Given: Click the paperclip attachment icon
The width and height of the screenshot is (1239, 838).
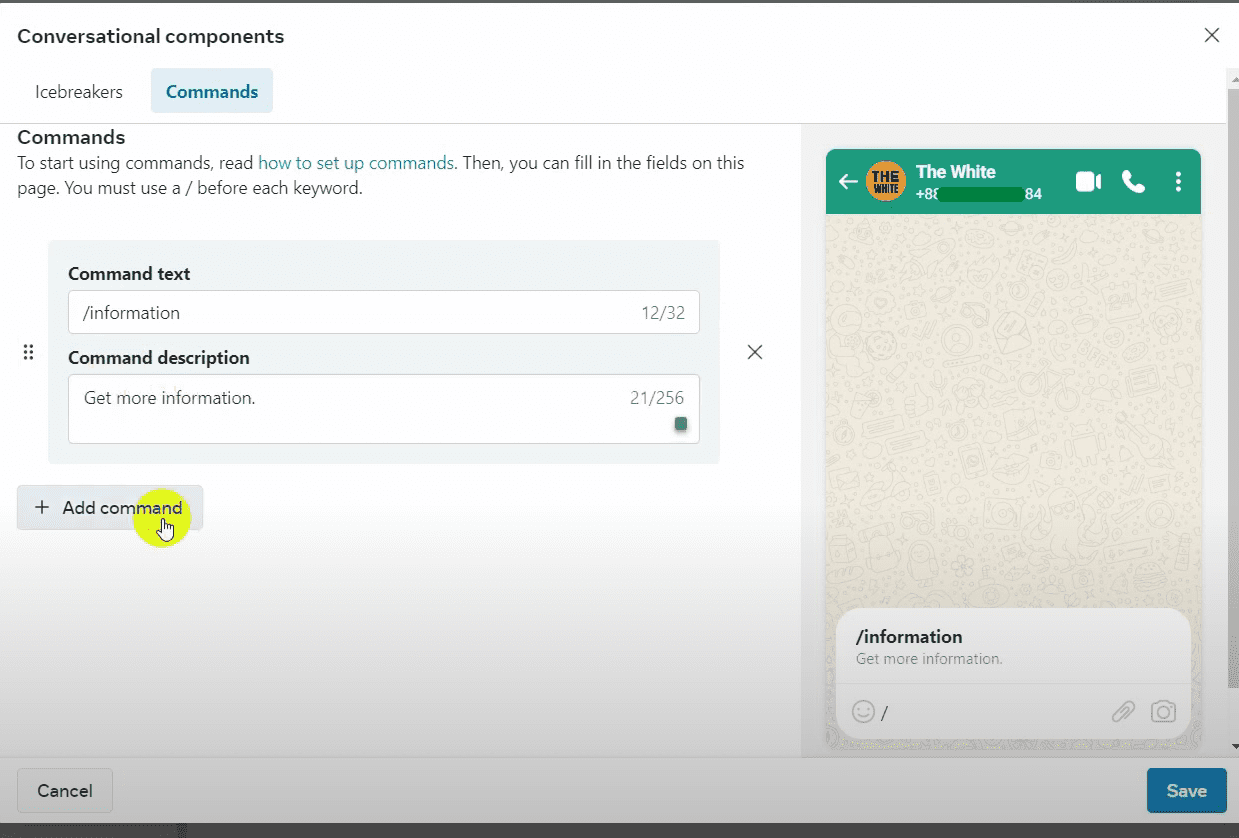Looking at the screenshot, I should coord(1123,712).
